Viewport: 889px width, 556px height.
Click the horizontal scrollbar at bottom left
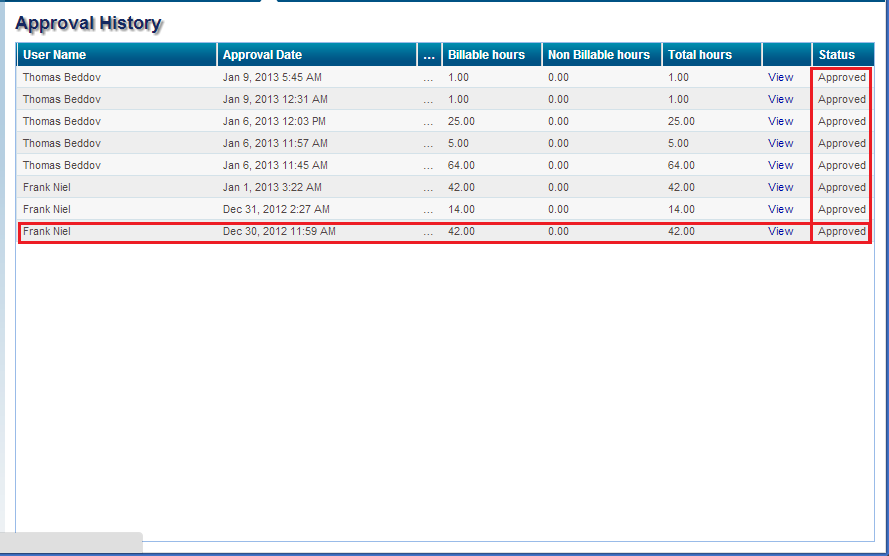click(x=72, y=543)
